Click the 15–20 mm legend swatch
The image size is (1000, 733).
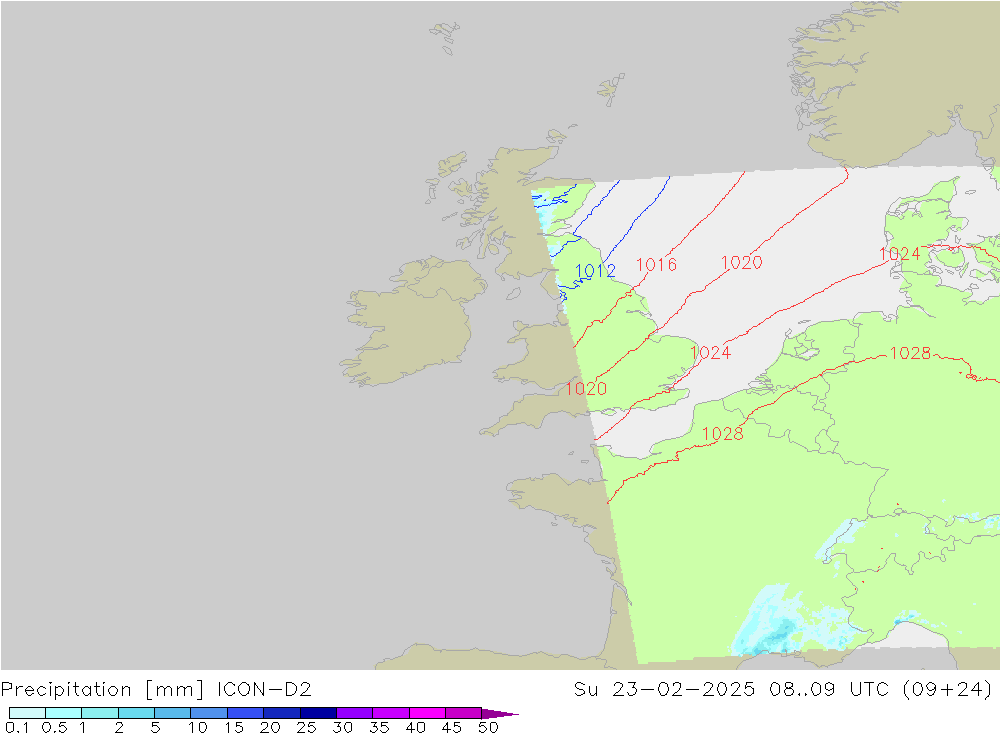pyautogui.click(x=245, y=713)
